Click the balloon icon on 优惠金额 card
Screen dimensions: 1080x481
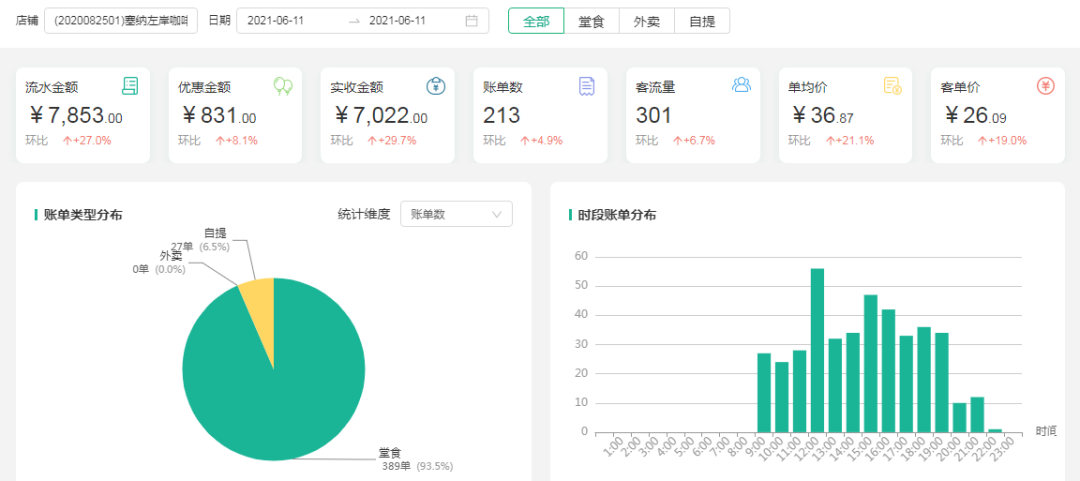click(x=283, y=87)
